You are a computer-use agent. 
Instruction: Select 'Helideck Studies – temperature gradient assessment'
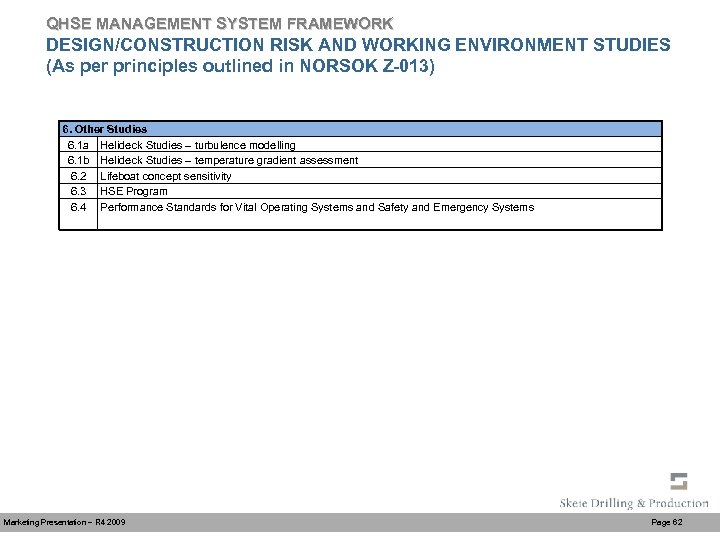229,160
